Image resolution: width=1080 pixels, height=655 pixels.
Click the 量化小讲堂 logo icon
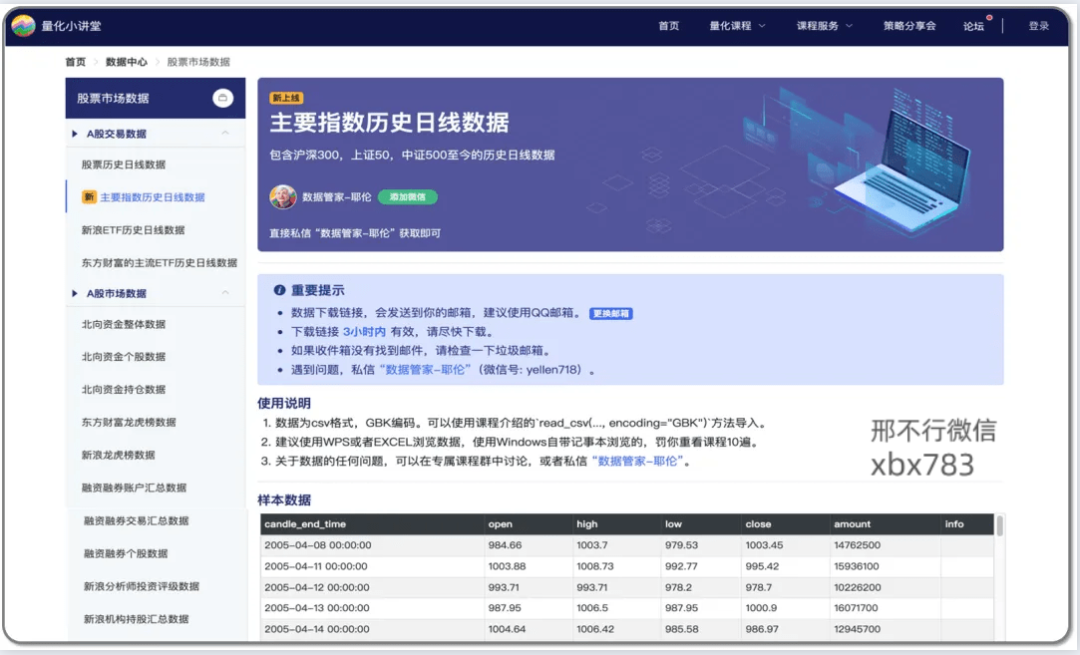tap(23, 25)
